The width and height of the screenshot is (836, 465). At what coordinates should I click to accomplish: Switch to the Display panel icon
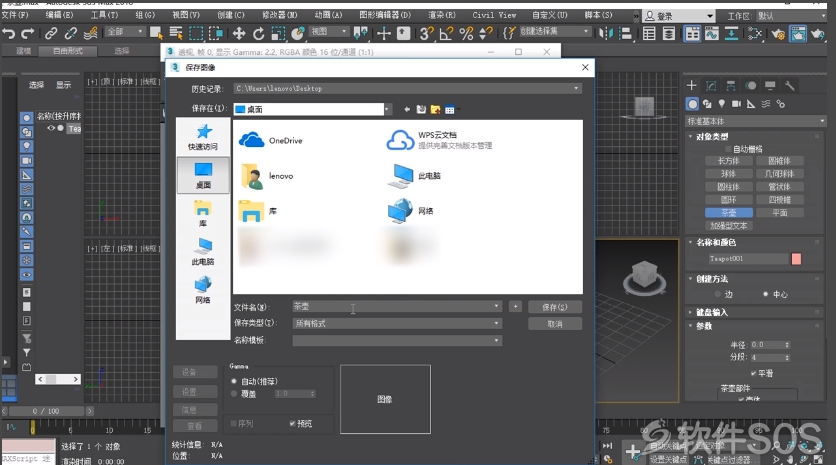(x=770, y=86)
